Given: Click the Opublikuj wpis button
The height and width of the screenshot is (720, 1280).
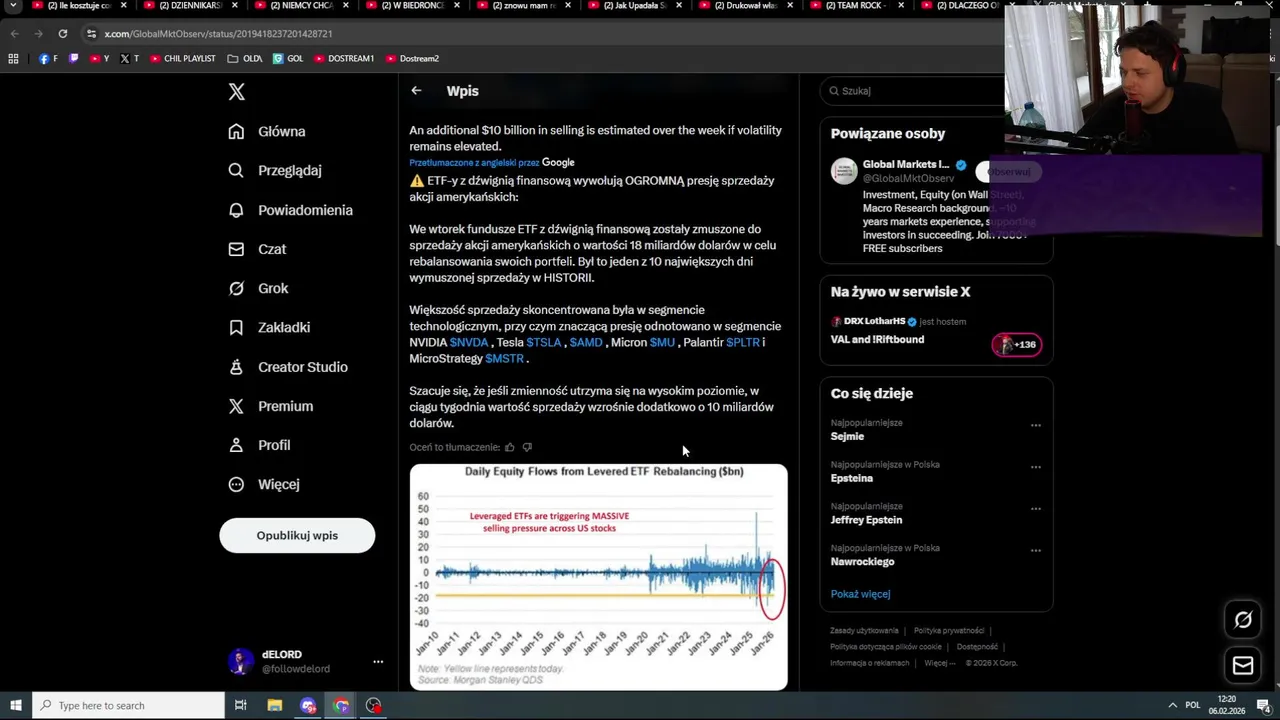Looking at the screenshot, I should (x=297, y=535).
